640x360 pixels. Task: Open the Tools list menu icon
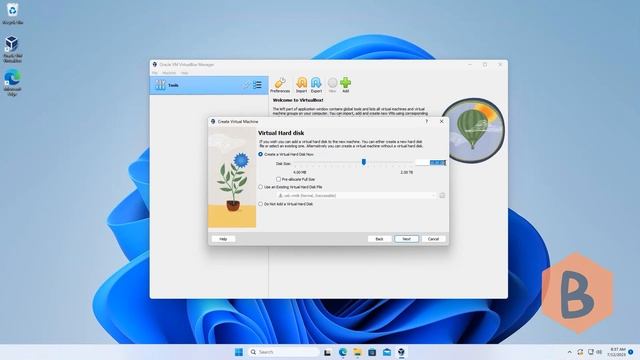(x=257, y=85)
